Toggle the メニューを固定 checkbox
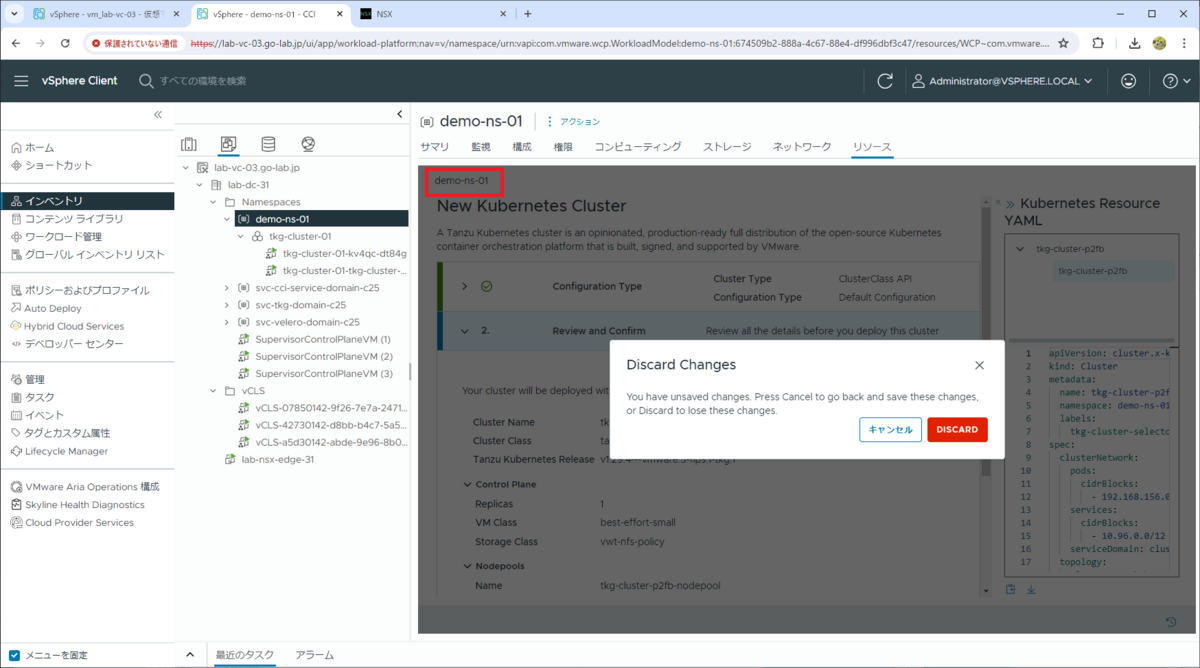 click(12, 655)
